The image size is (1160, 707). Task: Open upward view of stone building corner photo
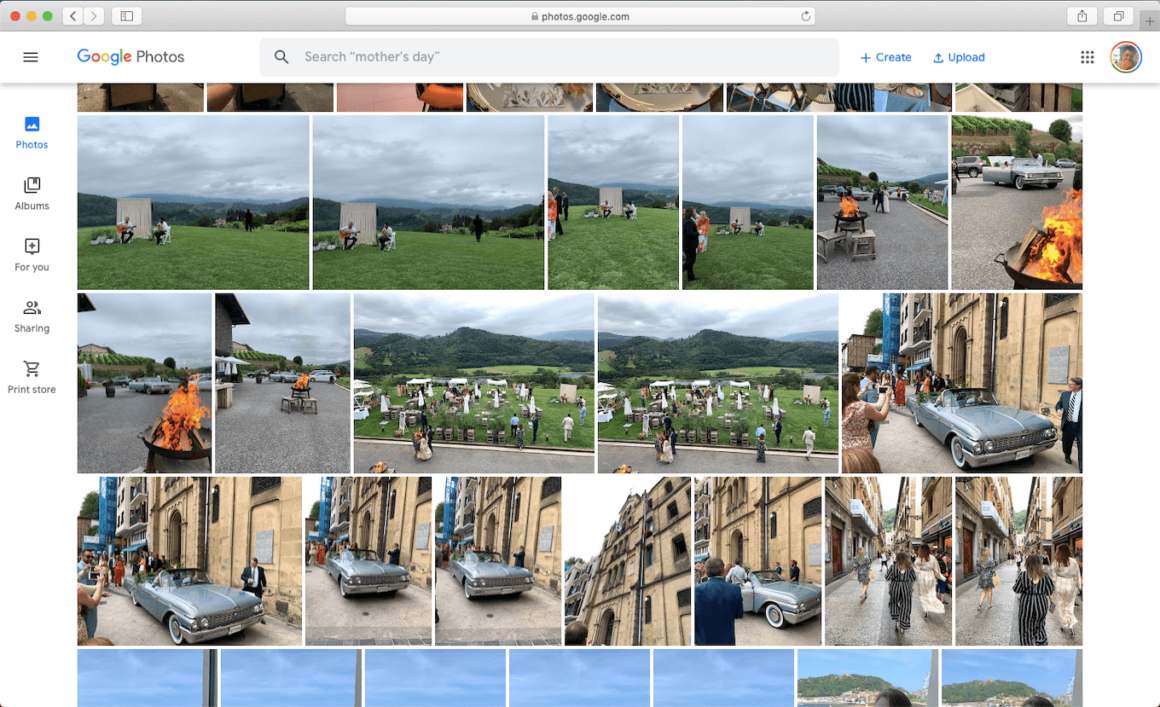[627, 561]
